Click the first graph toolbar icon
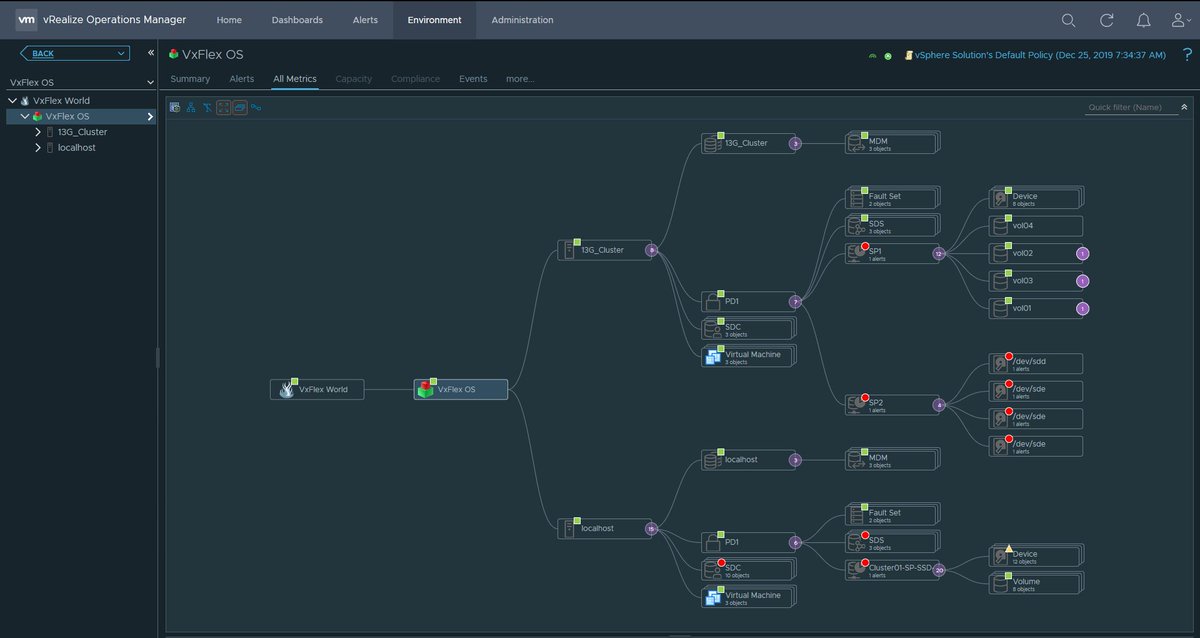 click(x=174, y=107)
